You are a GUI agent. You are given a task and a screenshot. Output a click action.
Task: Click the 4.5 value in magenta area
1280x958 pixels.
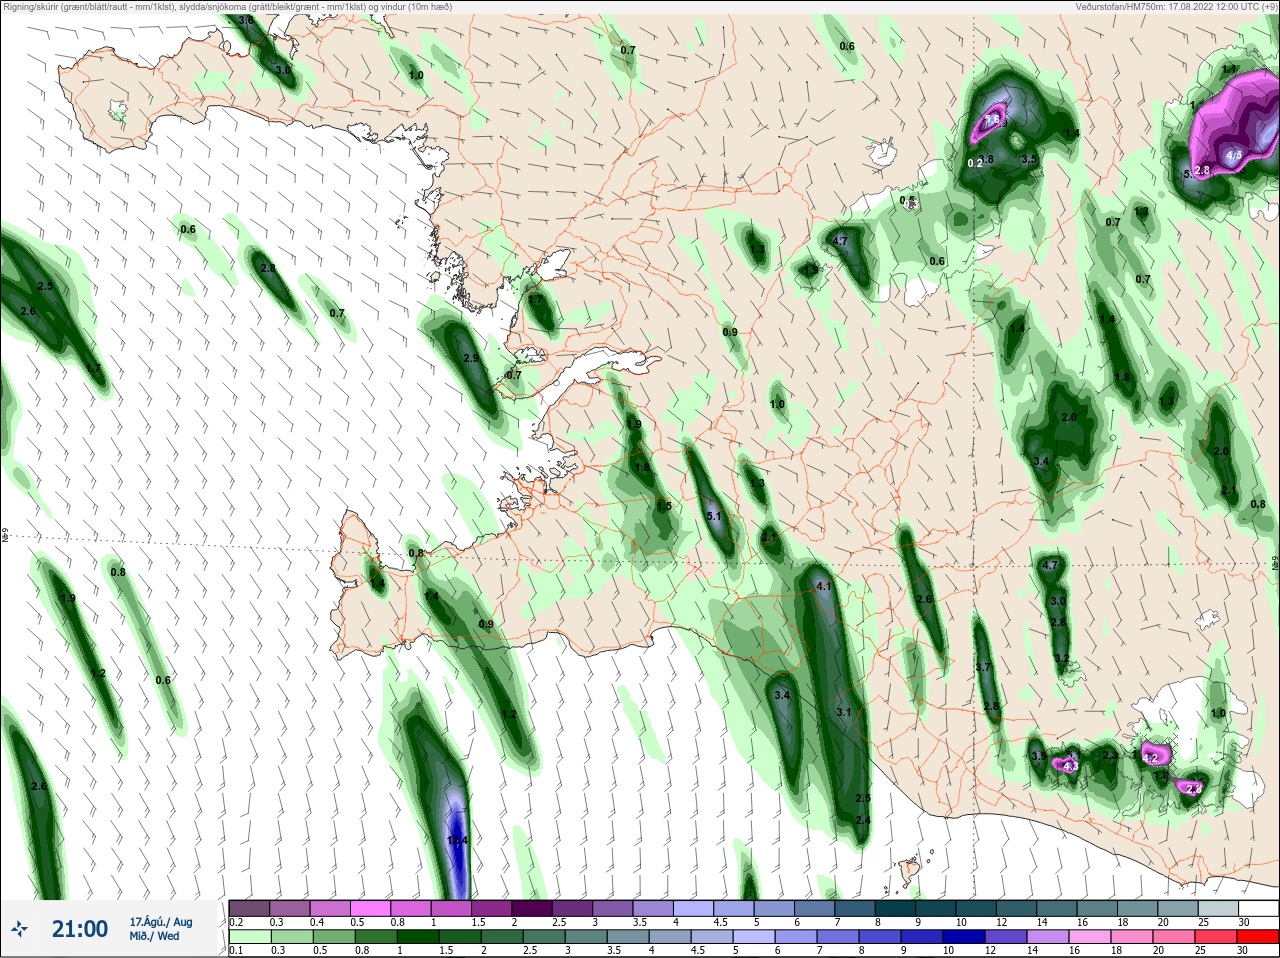[1234, 156]
